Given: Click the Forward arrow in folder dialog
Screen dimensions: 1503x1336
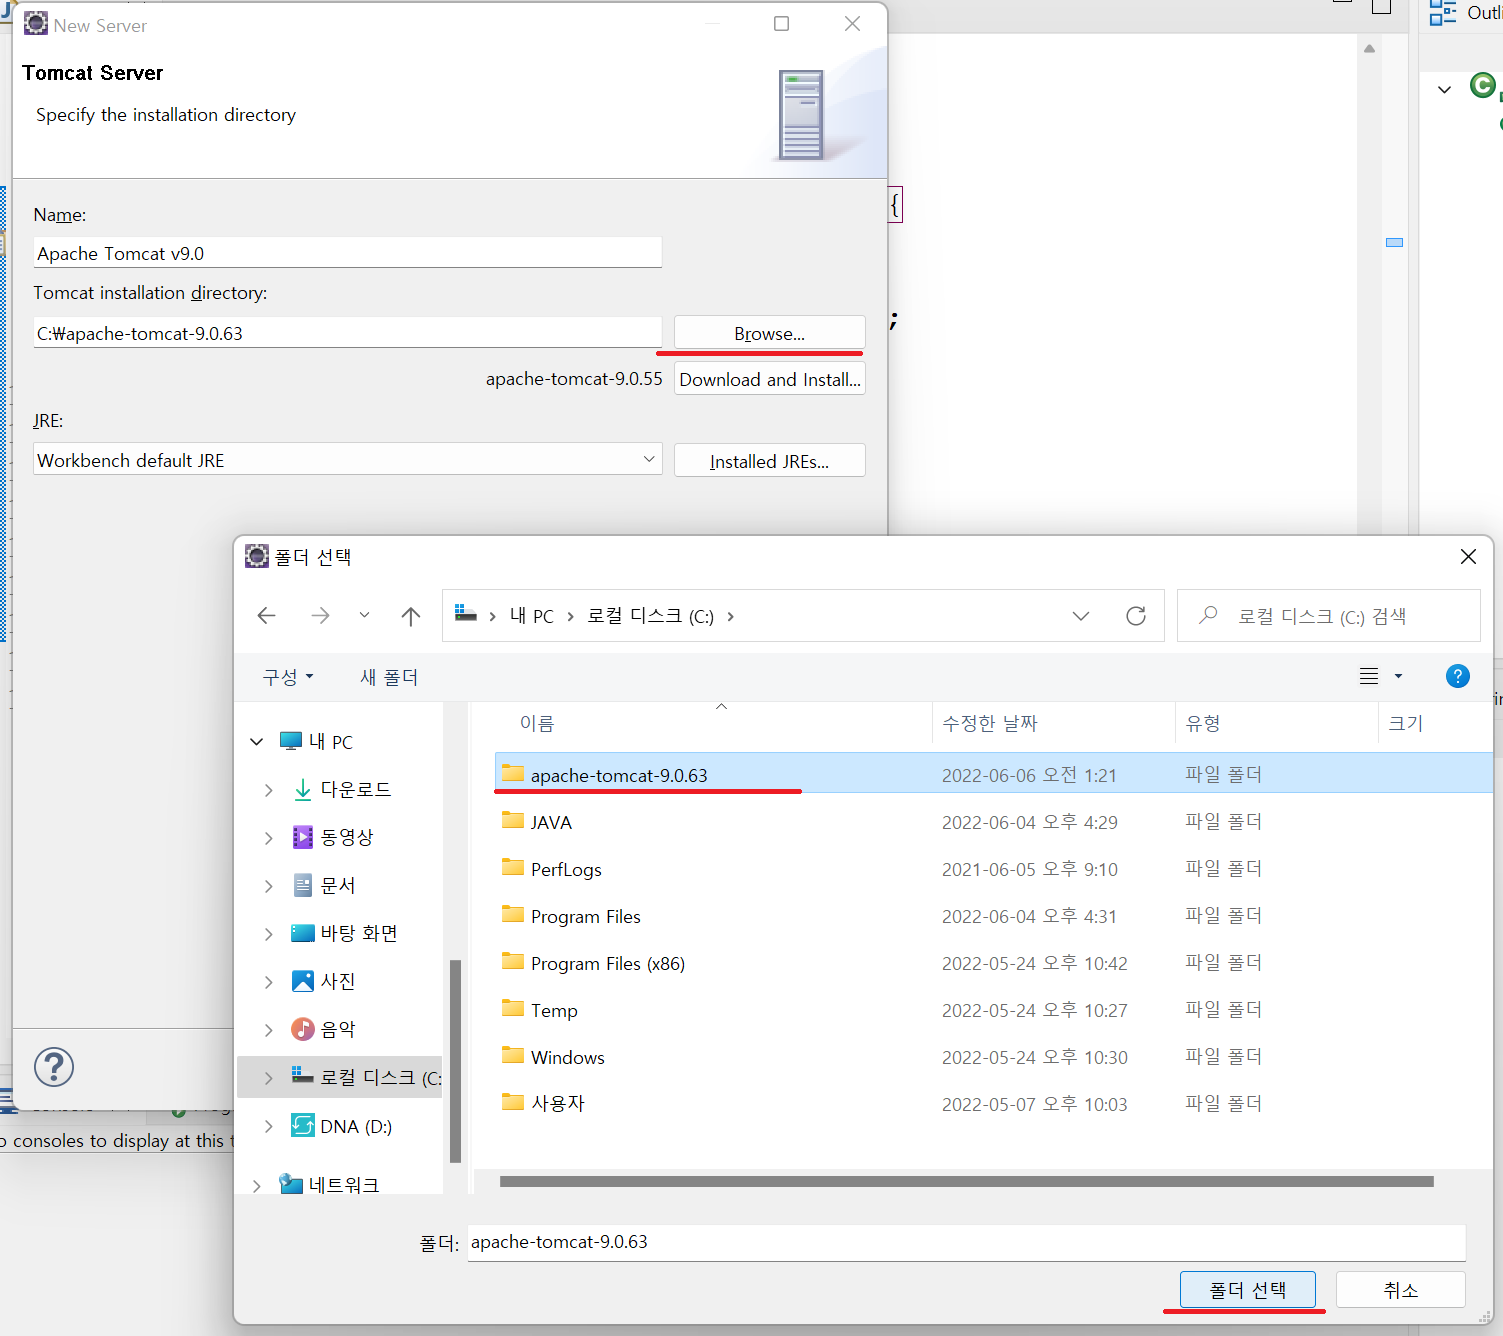Looking at the screenshot, I should click(x=320, y=616).
